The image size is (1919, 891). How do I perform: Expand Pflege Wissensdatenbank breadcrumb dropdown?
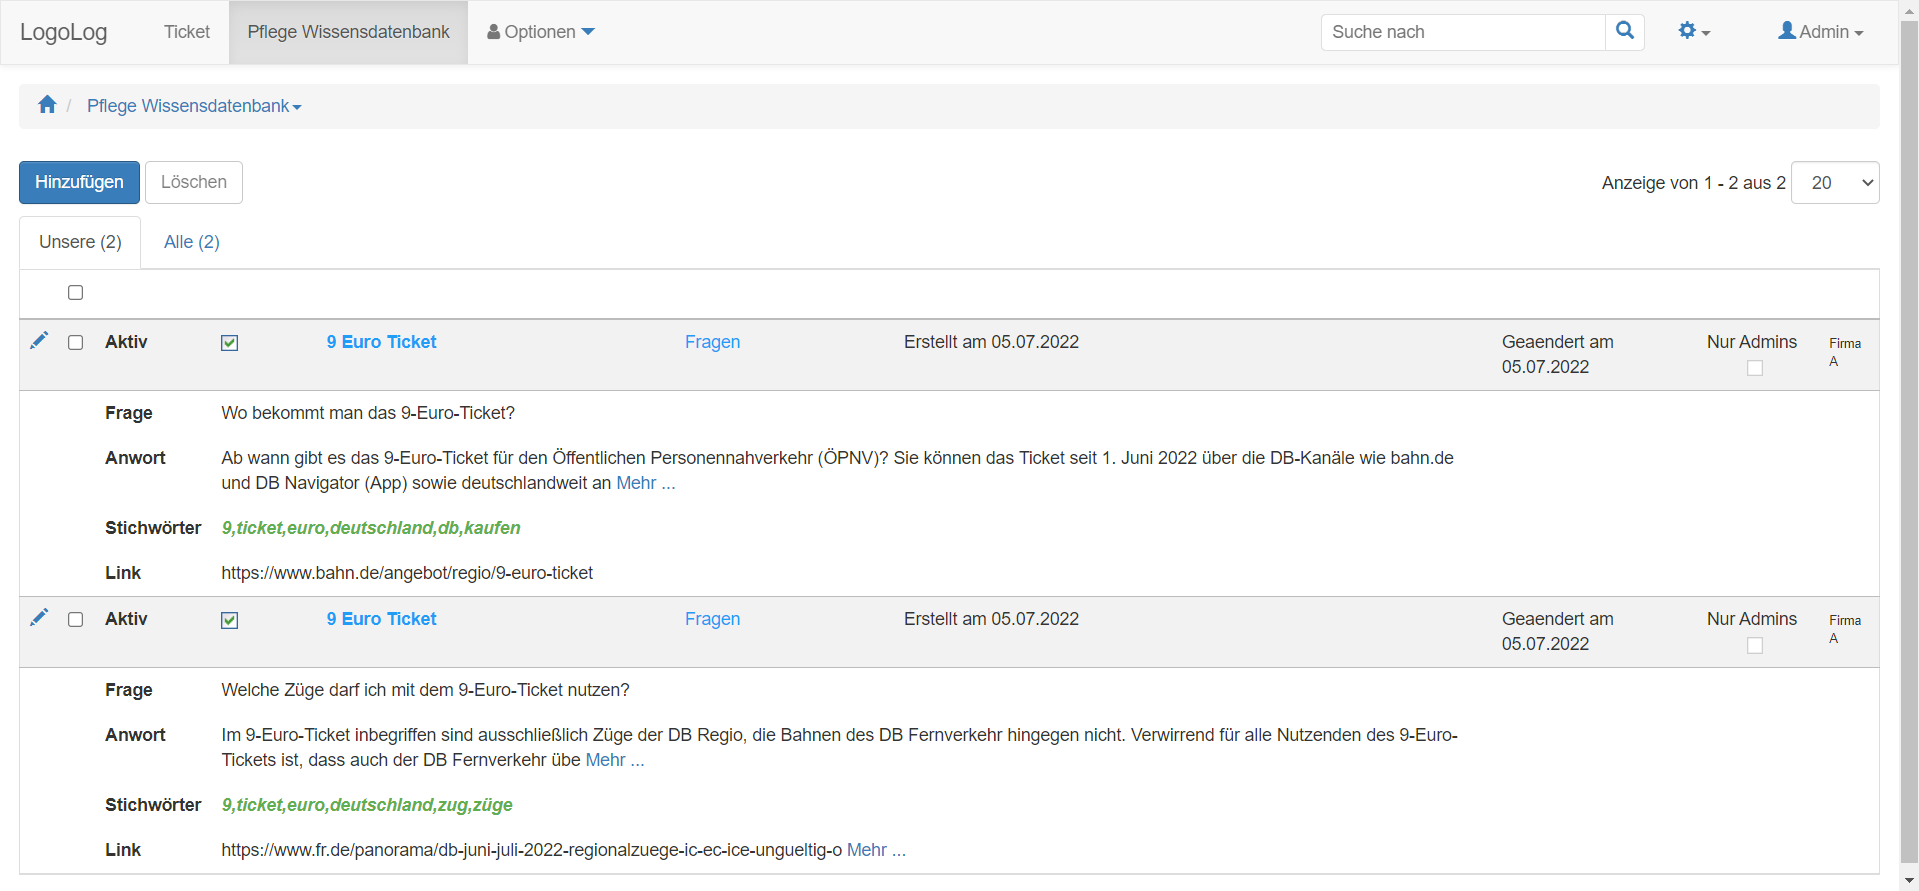[194, 106]
